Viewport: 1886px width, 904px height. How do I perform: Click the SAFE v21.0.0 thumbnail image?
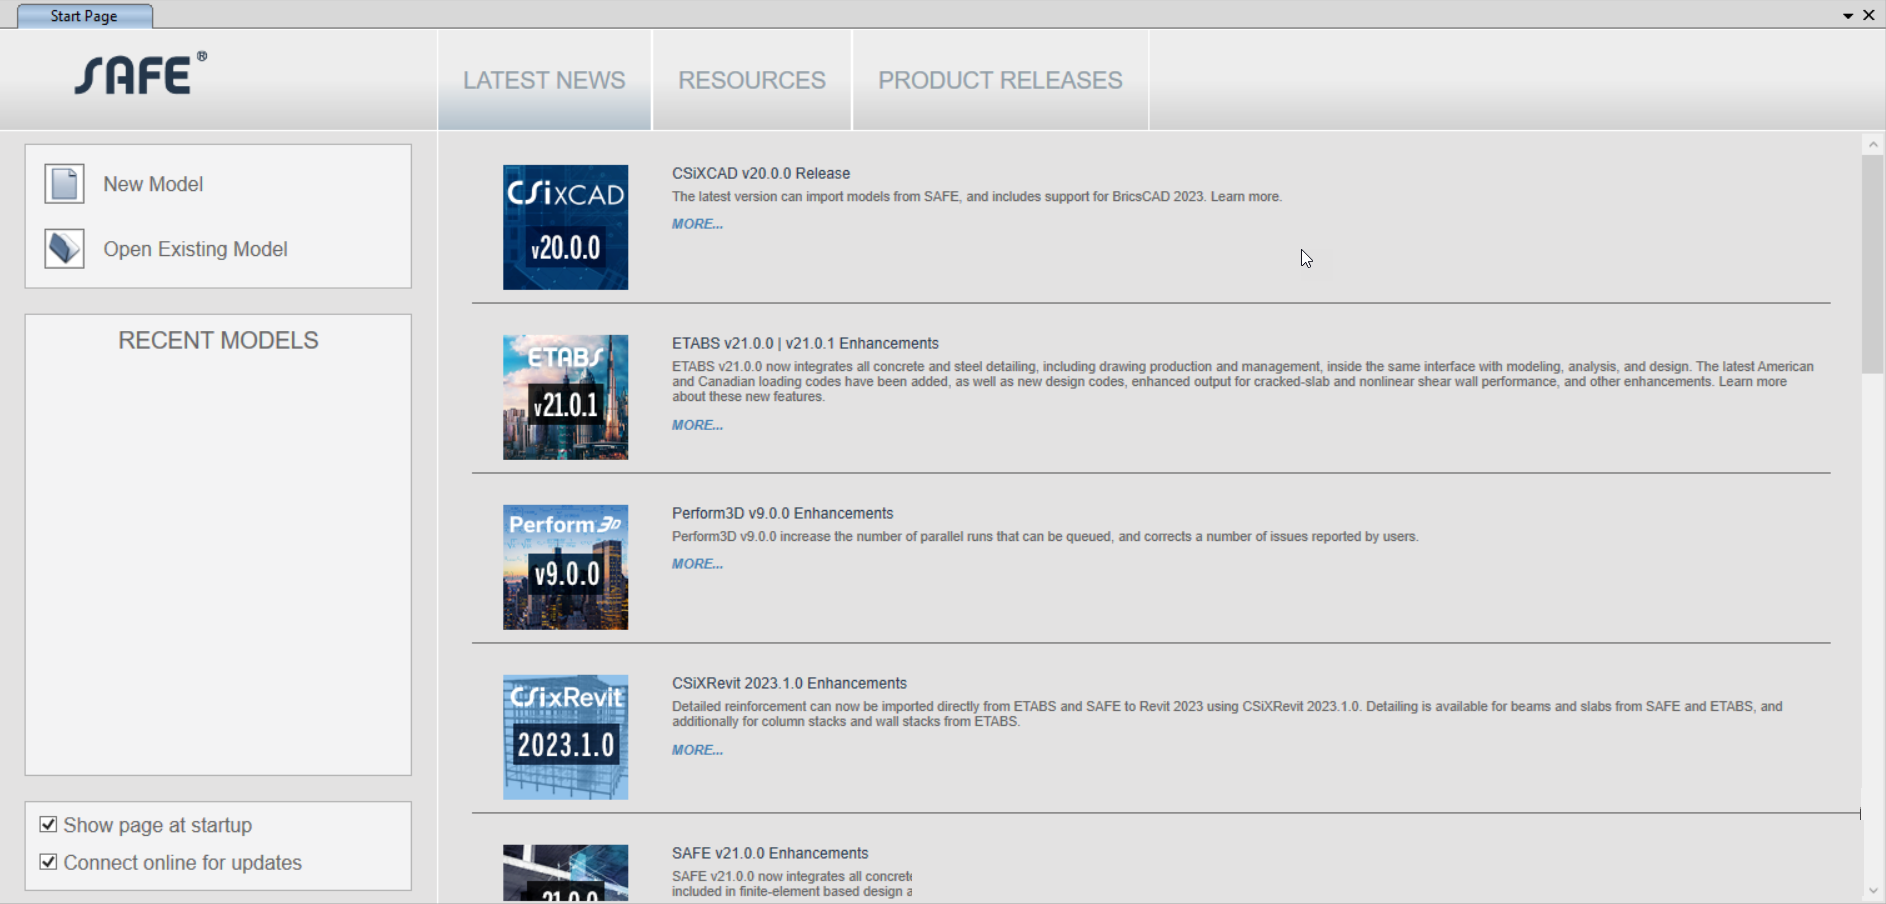pos(565,873)
